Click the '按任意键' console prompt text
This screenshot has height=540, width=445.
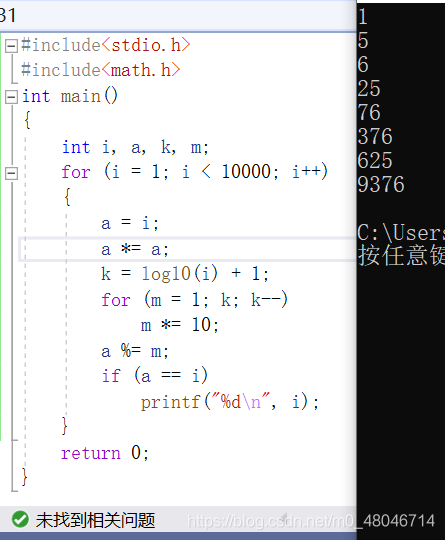(x=401, y=255)
